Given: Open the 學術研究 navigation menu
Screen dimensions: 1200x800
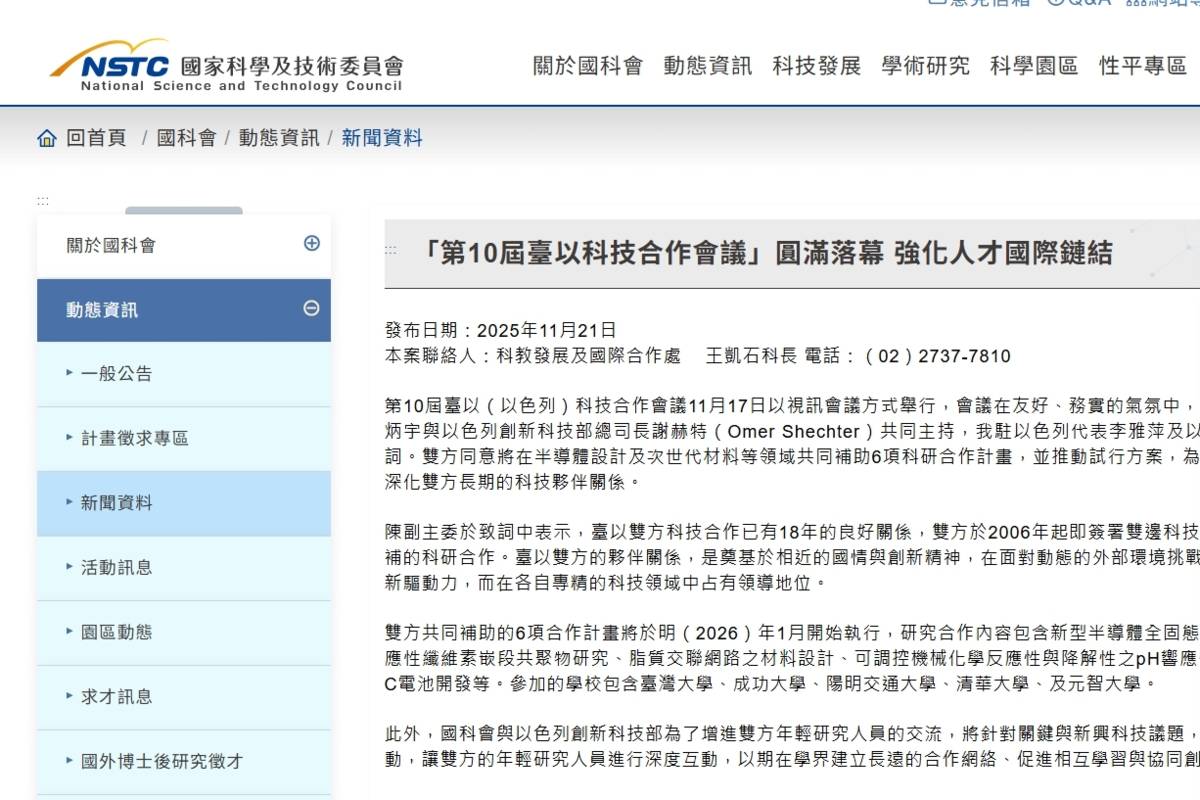Looking at the screenshot, I should tap(925, 66).
